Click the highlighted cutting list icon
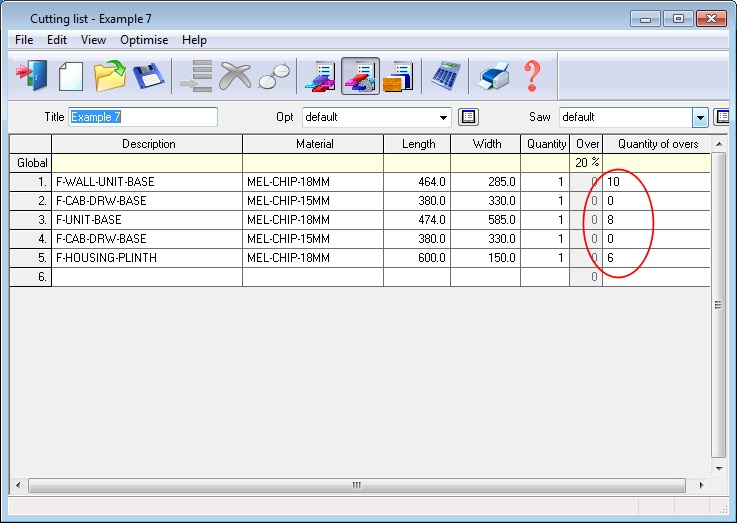Image resolution: width=737 pixels, height=523 pixels. 360,76
